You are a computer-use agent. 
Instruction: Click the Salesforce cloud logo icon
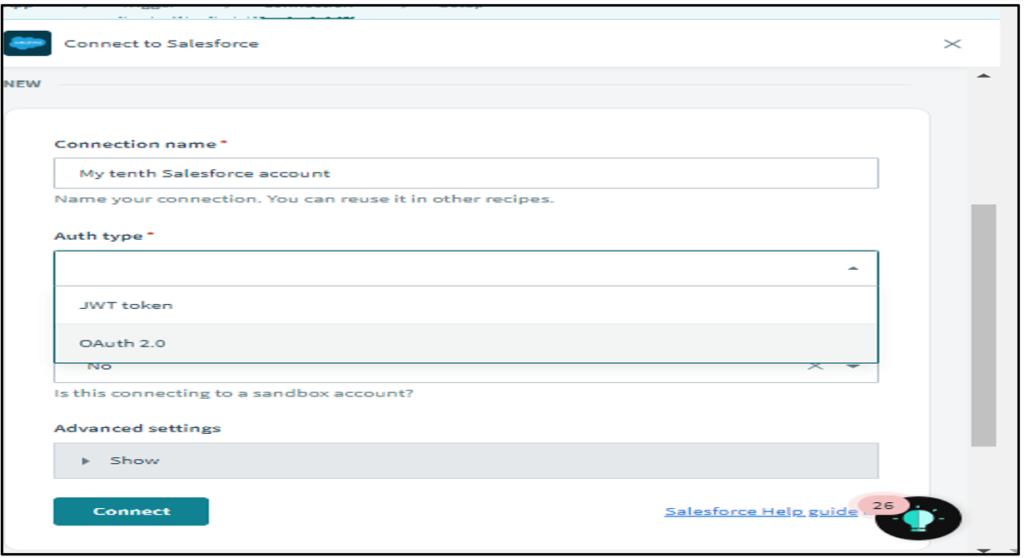27,44
